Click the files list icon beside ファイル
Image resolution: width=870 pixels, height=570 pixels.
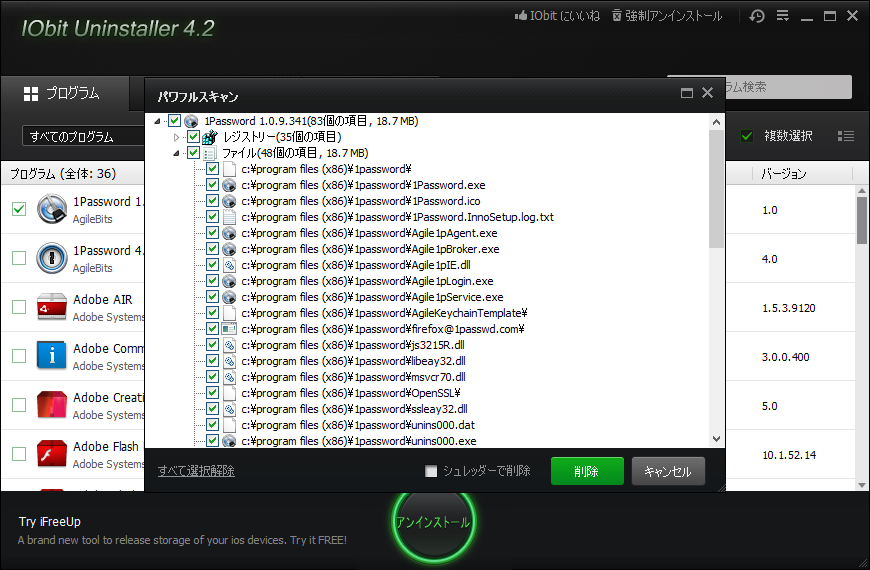pyautogui.click(x=210, y=153)
